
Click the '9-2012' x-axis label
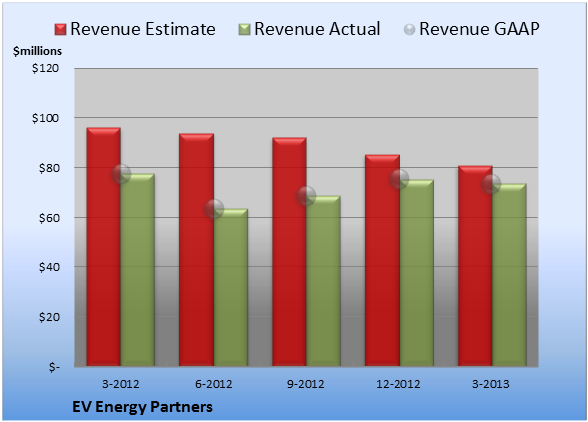coord(306,384)
